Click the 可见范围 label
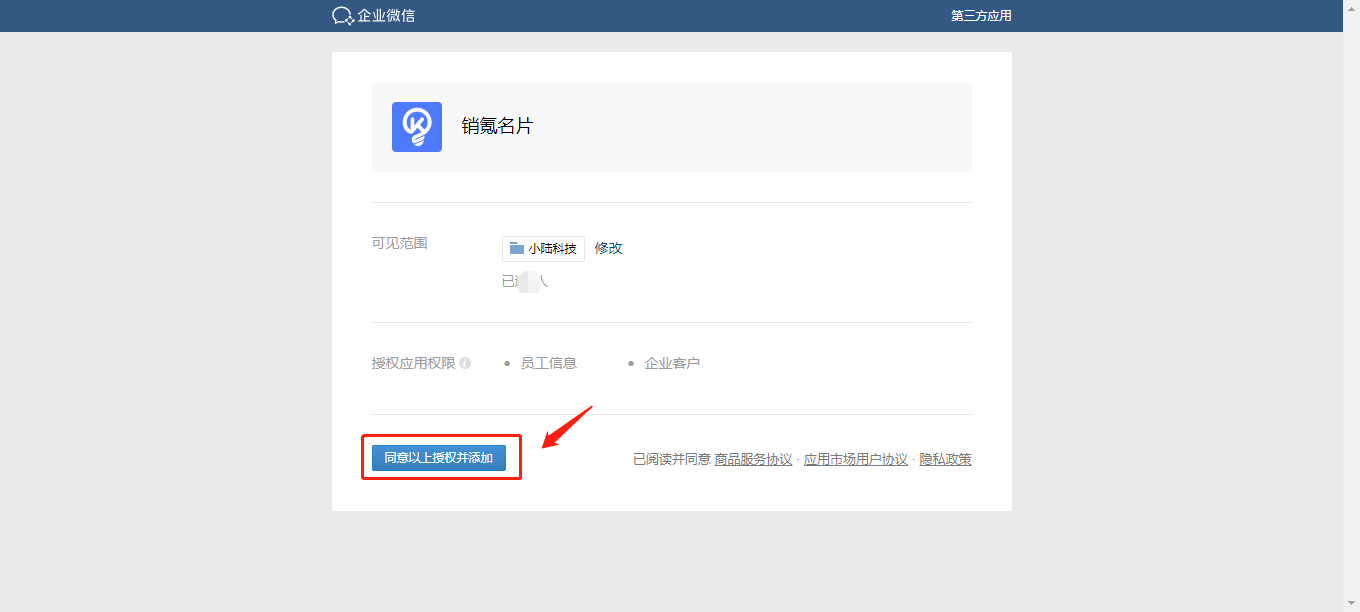 pos(400,243)
